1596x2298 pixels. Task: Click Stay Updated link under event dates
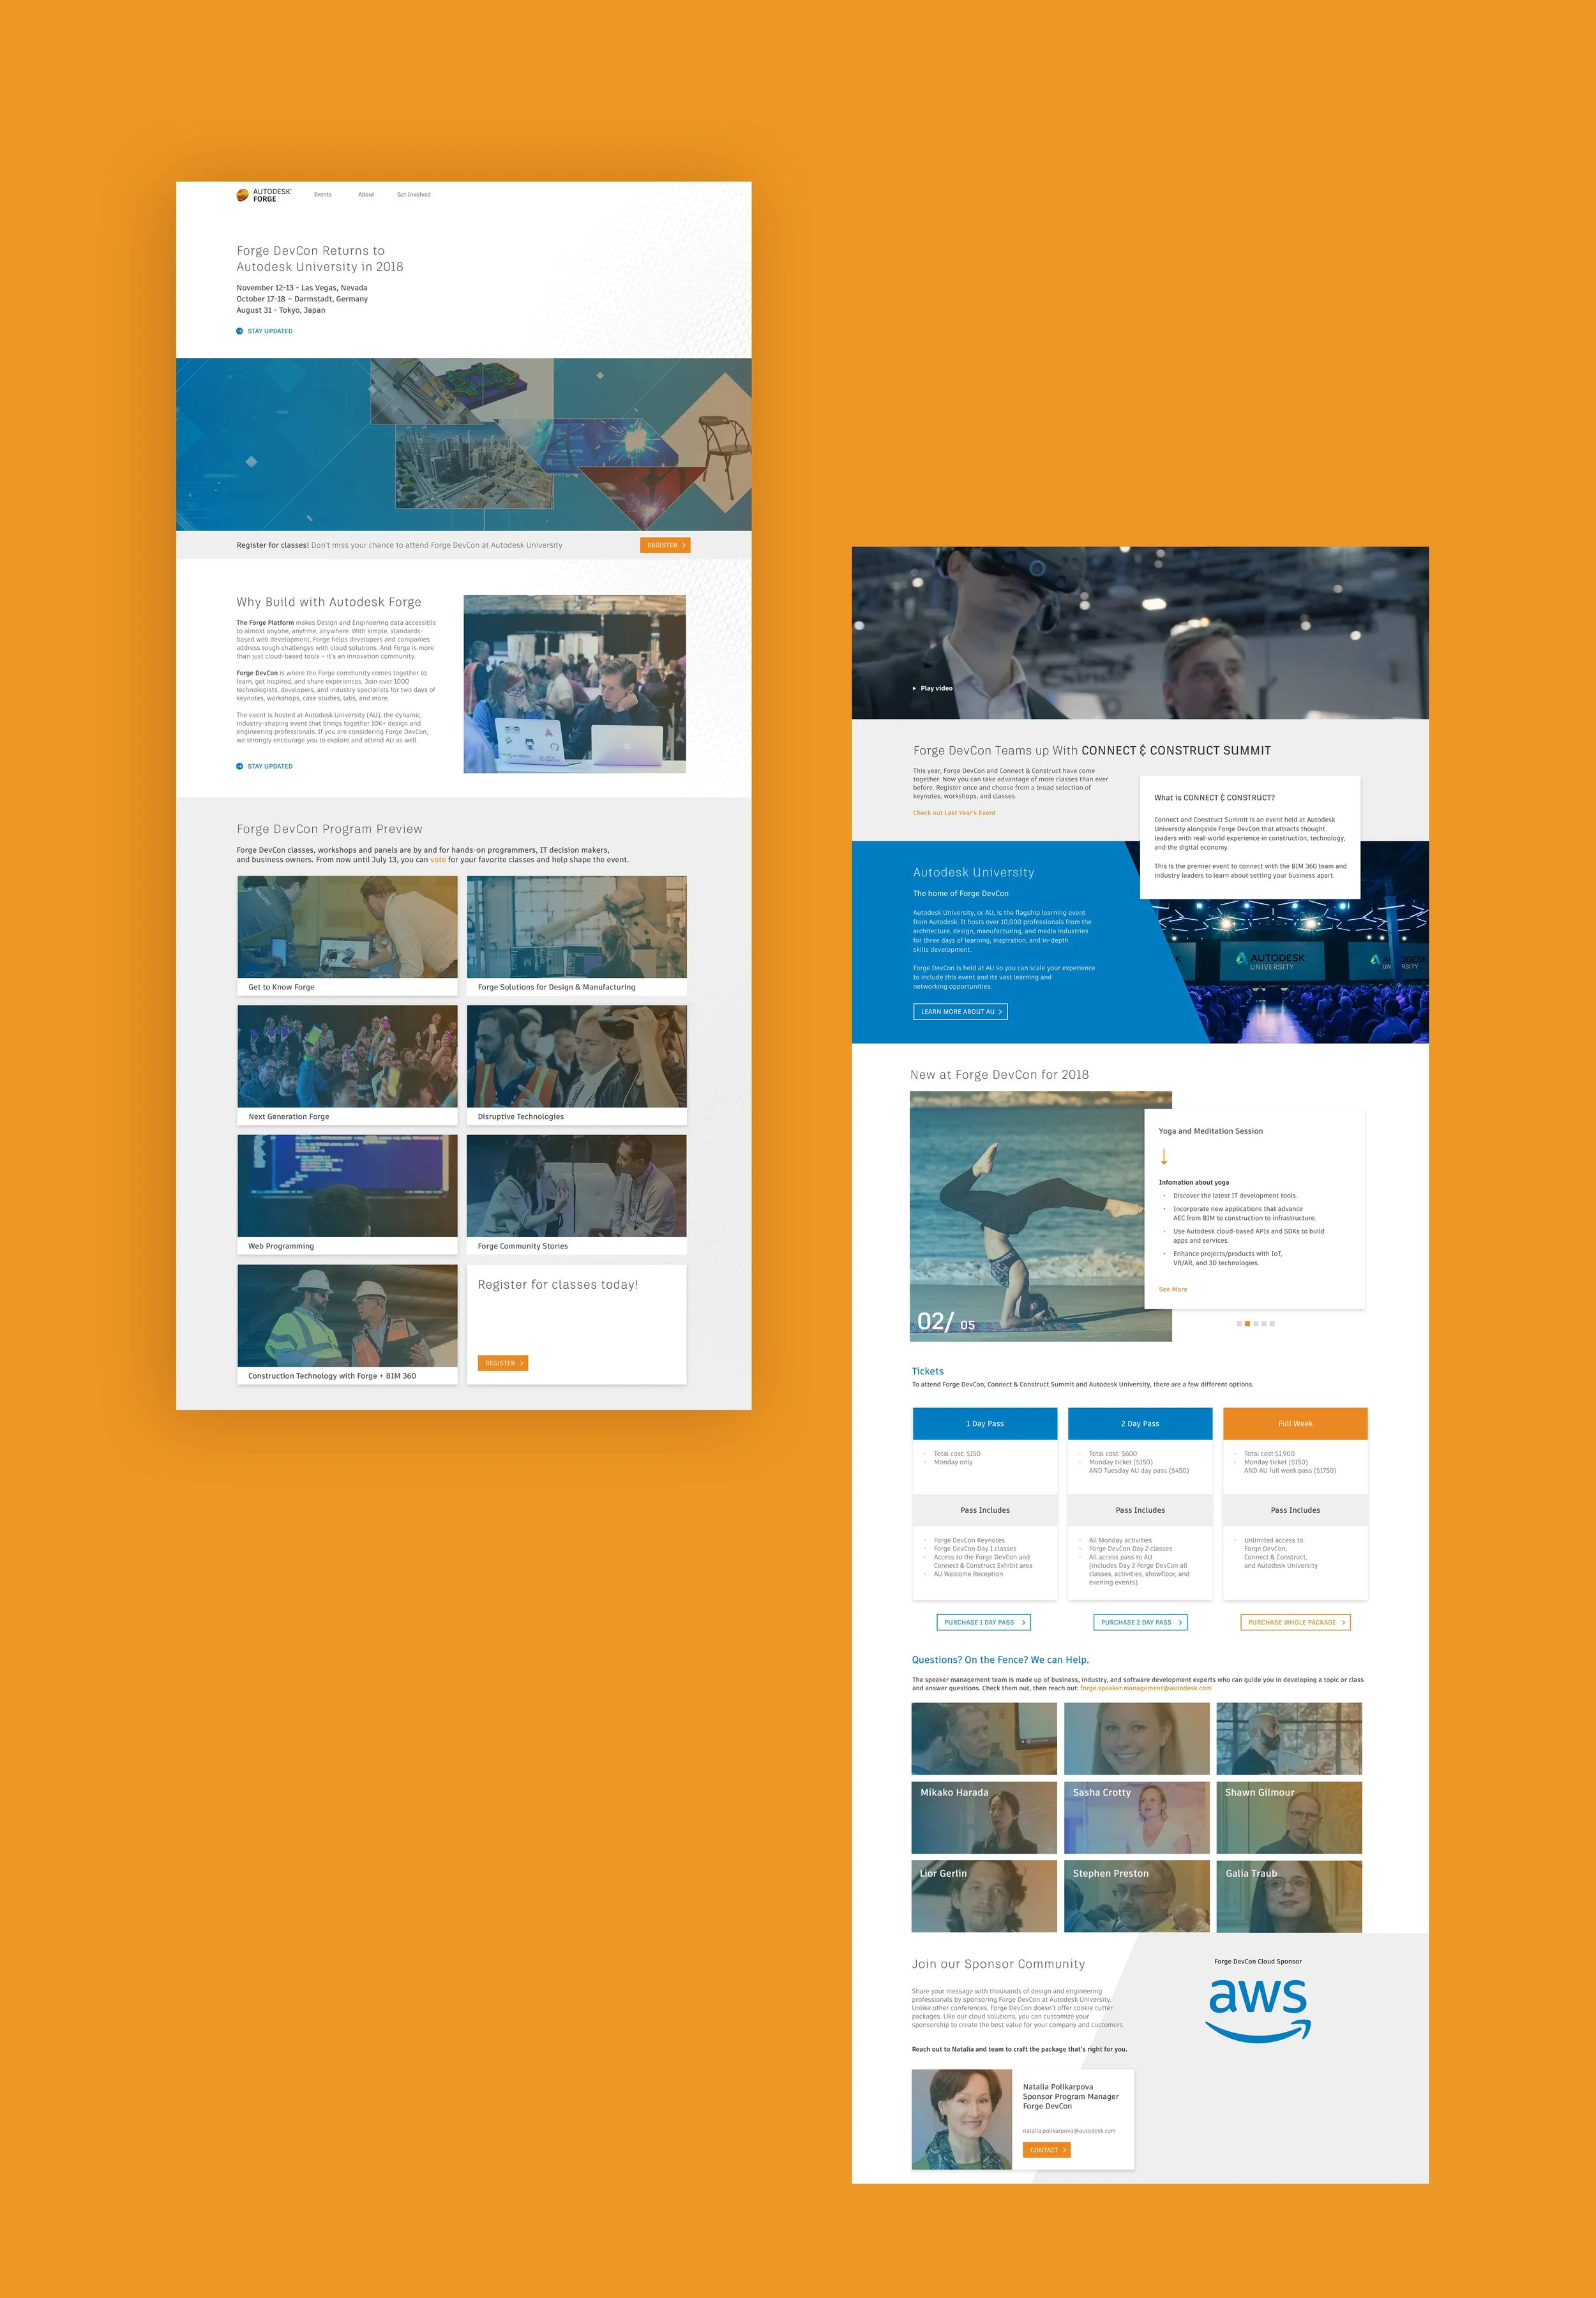(265, 331)
